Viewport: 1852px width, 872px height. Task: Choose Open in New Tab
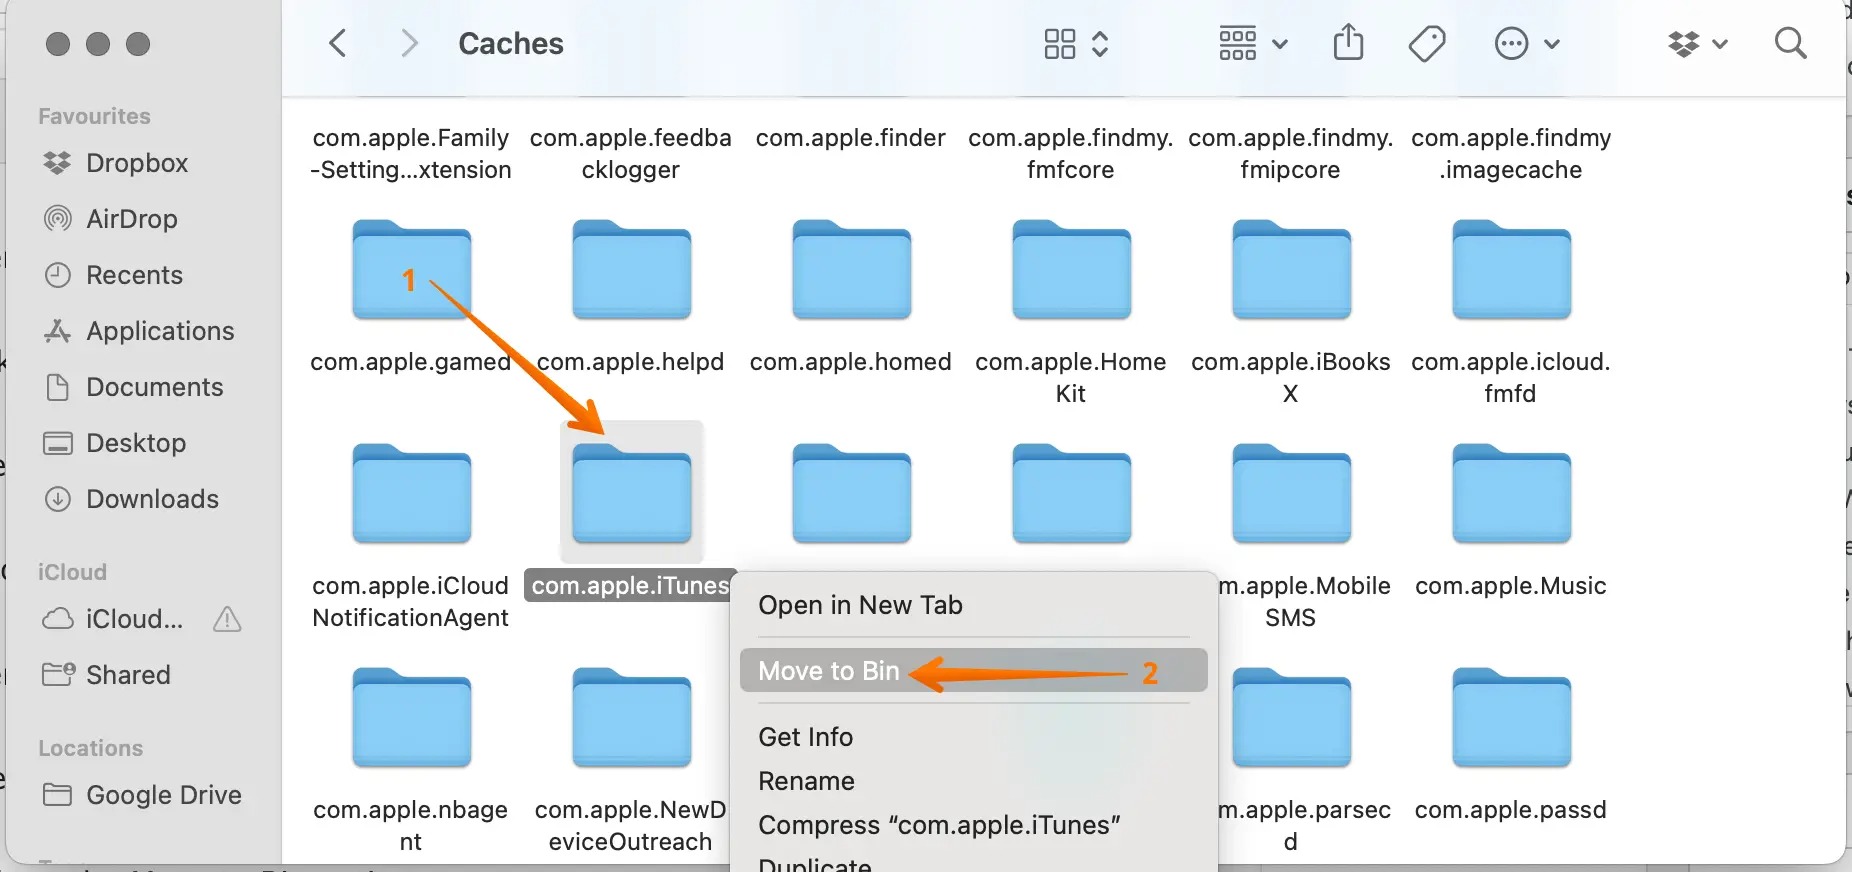click(x=973, y=605)
